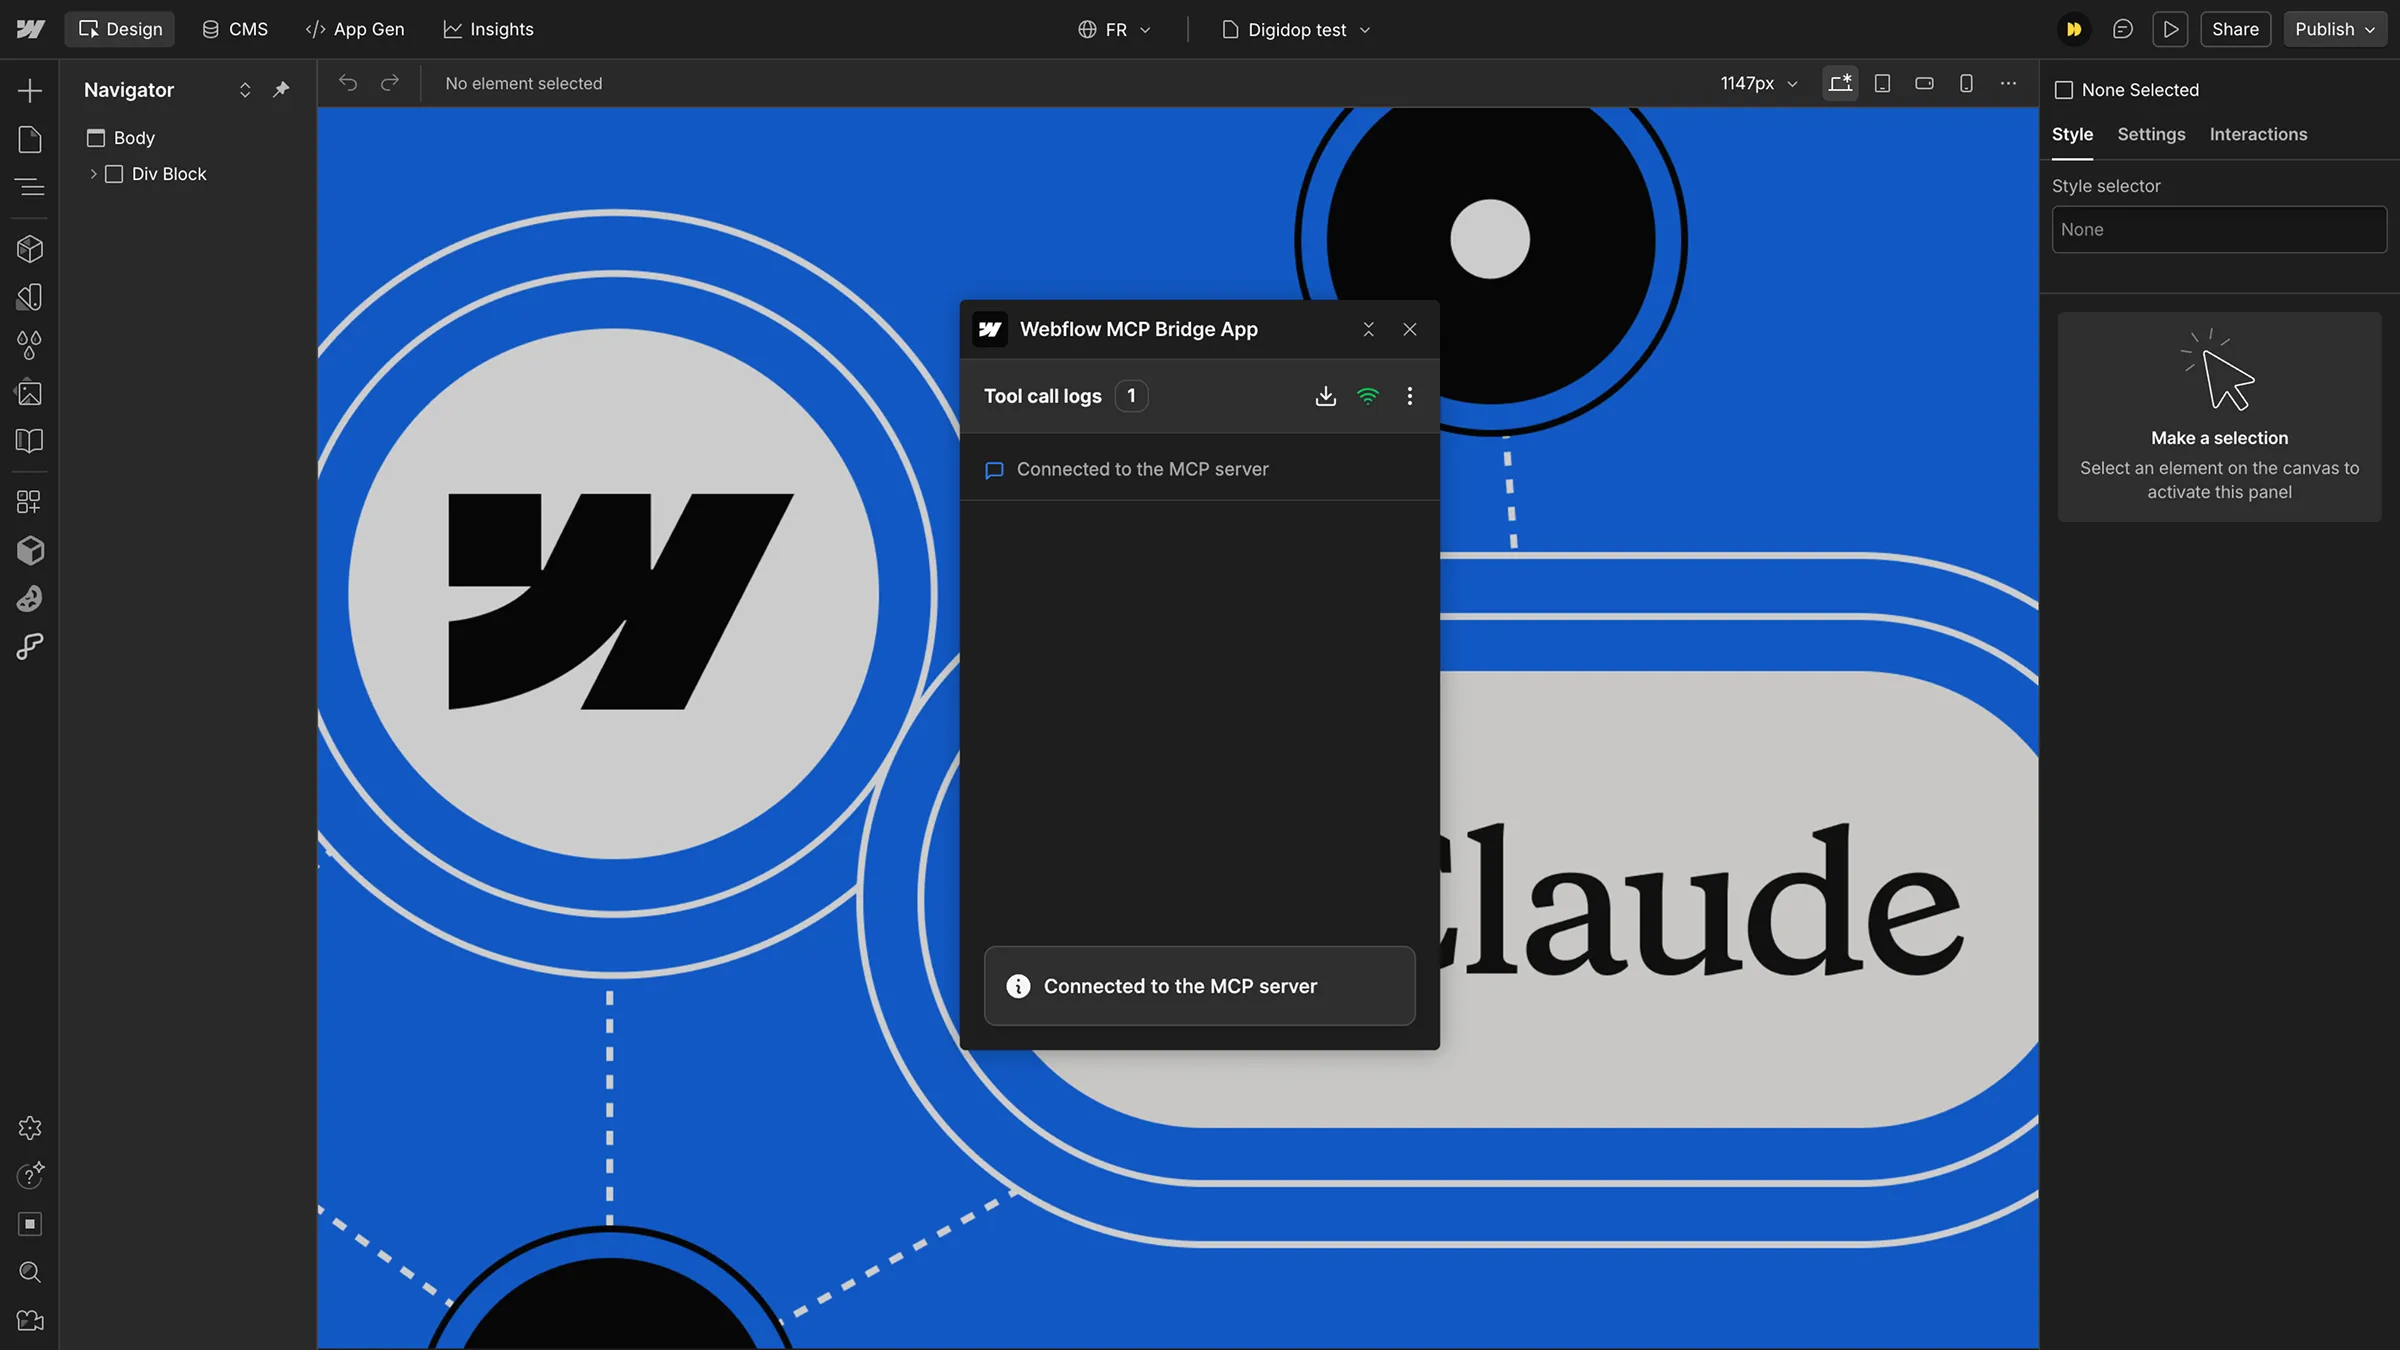Click the yellow user avatar
The image size is (2400, 1350).
coord(2074,29)
